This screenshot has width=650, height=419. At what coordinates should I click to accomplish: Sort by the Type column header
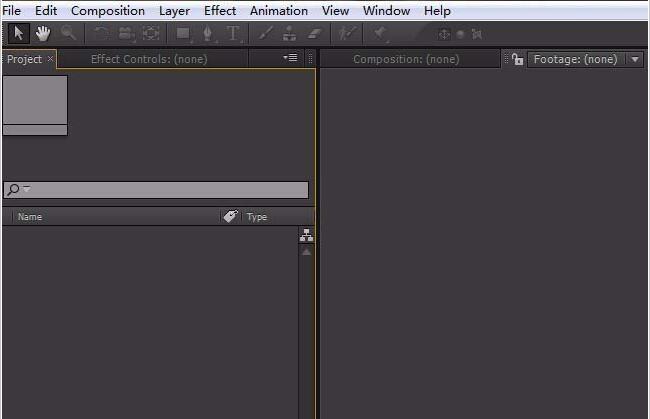coord(257,217)
